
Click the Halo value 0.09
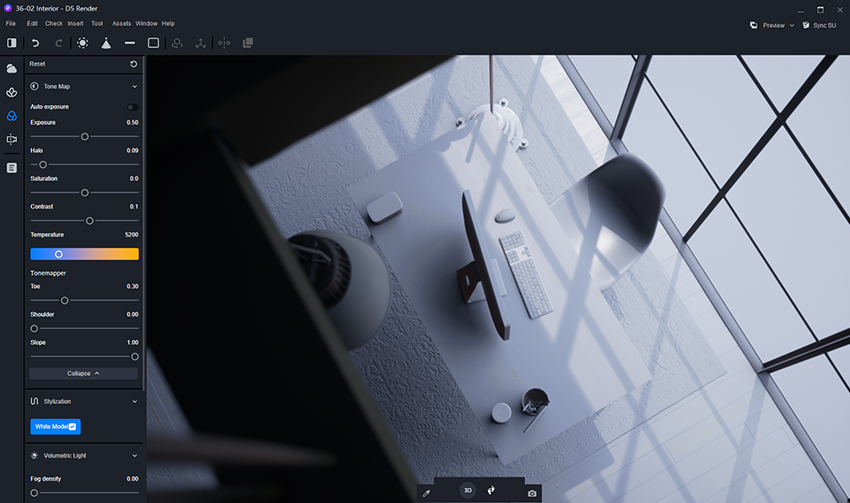coord(132,151)
